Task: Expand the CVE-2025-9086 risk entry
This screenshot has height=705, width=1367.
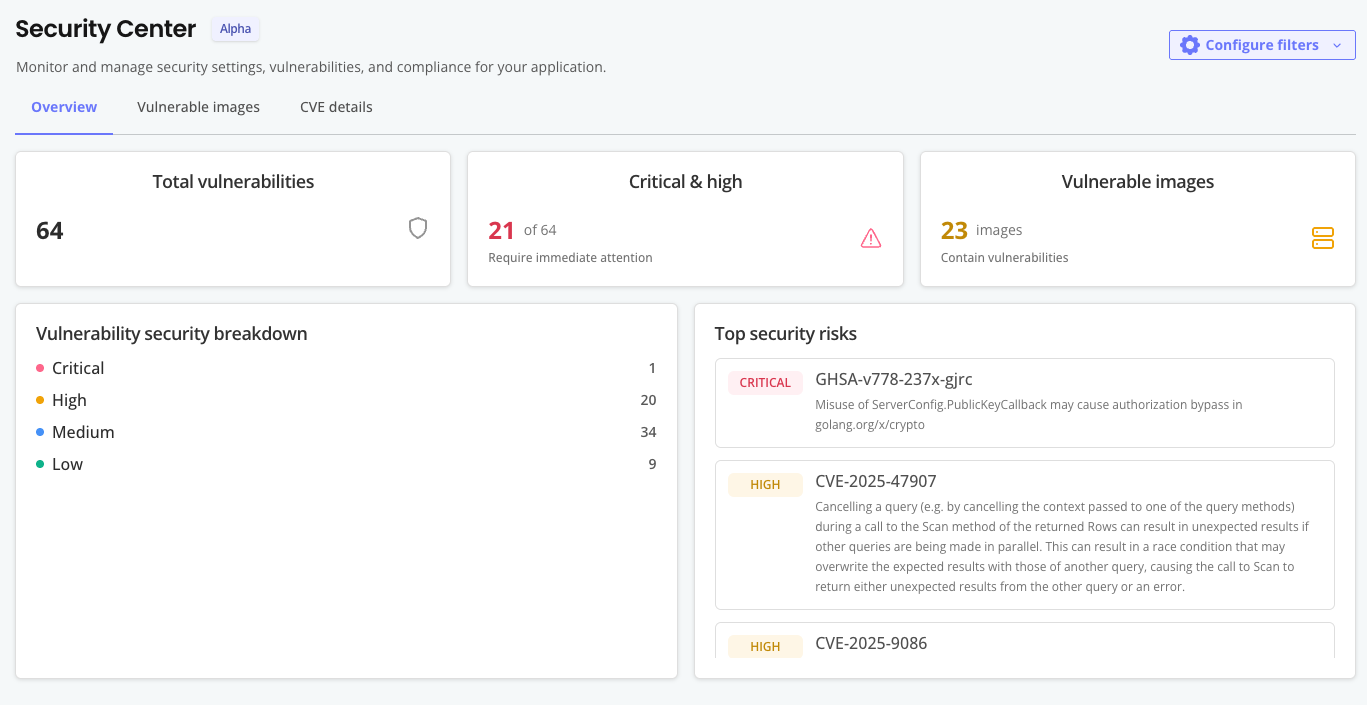Action: (1024, 645)
